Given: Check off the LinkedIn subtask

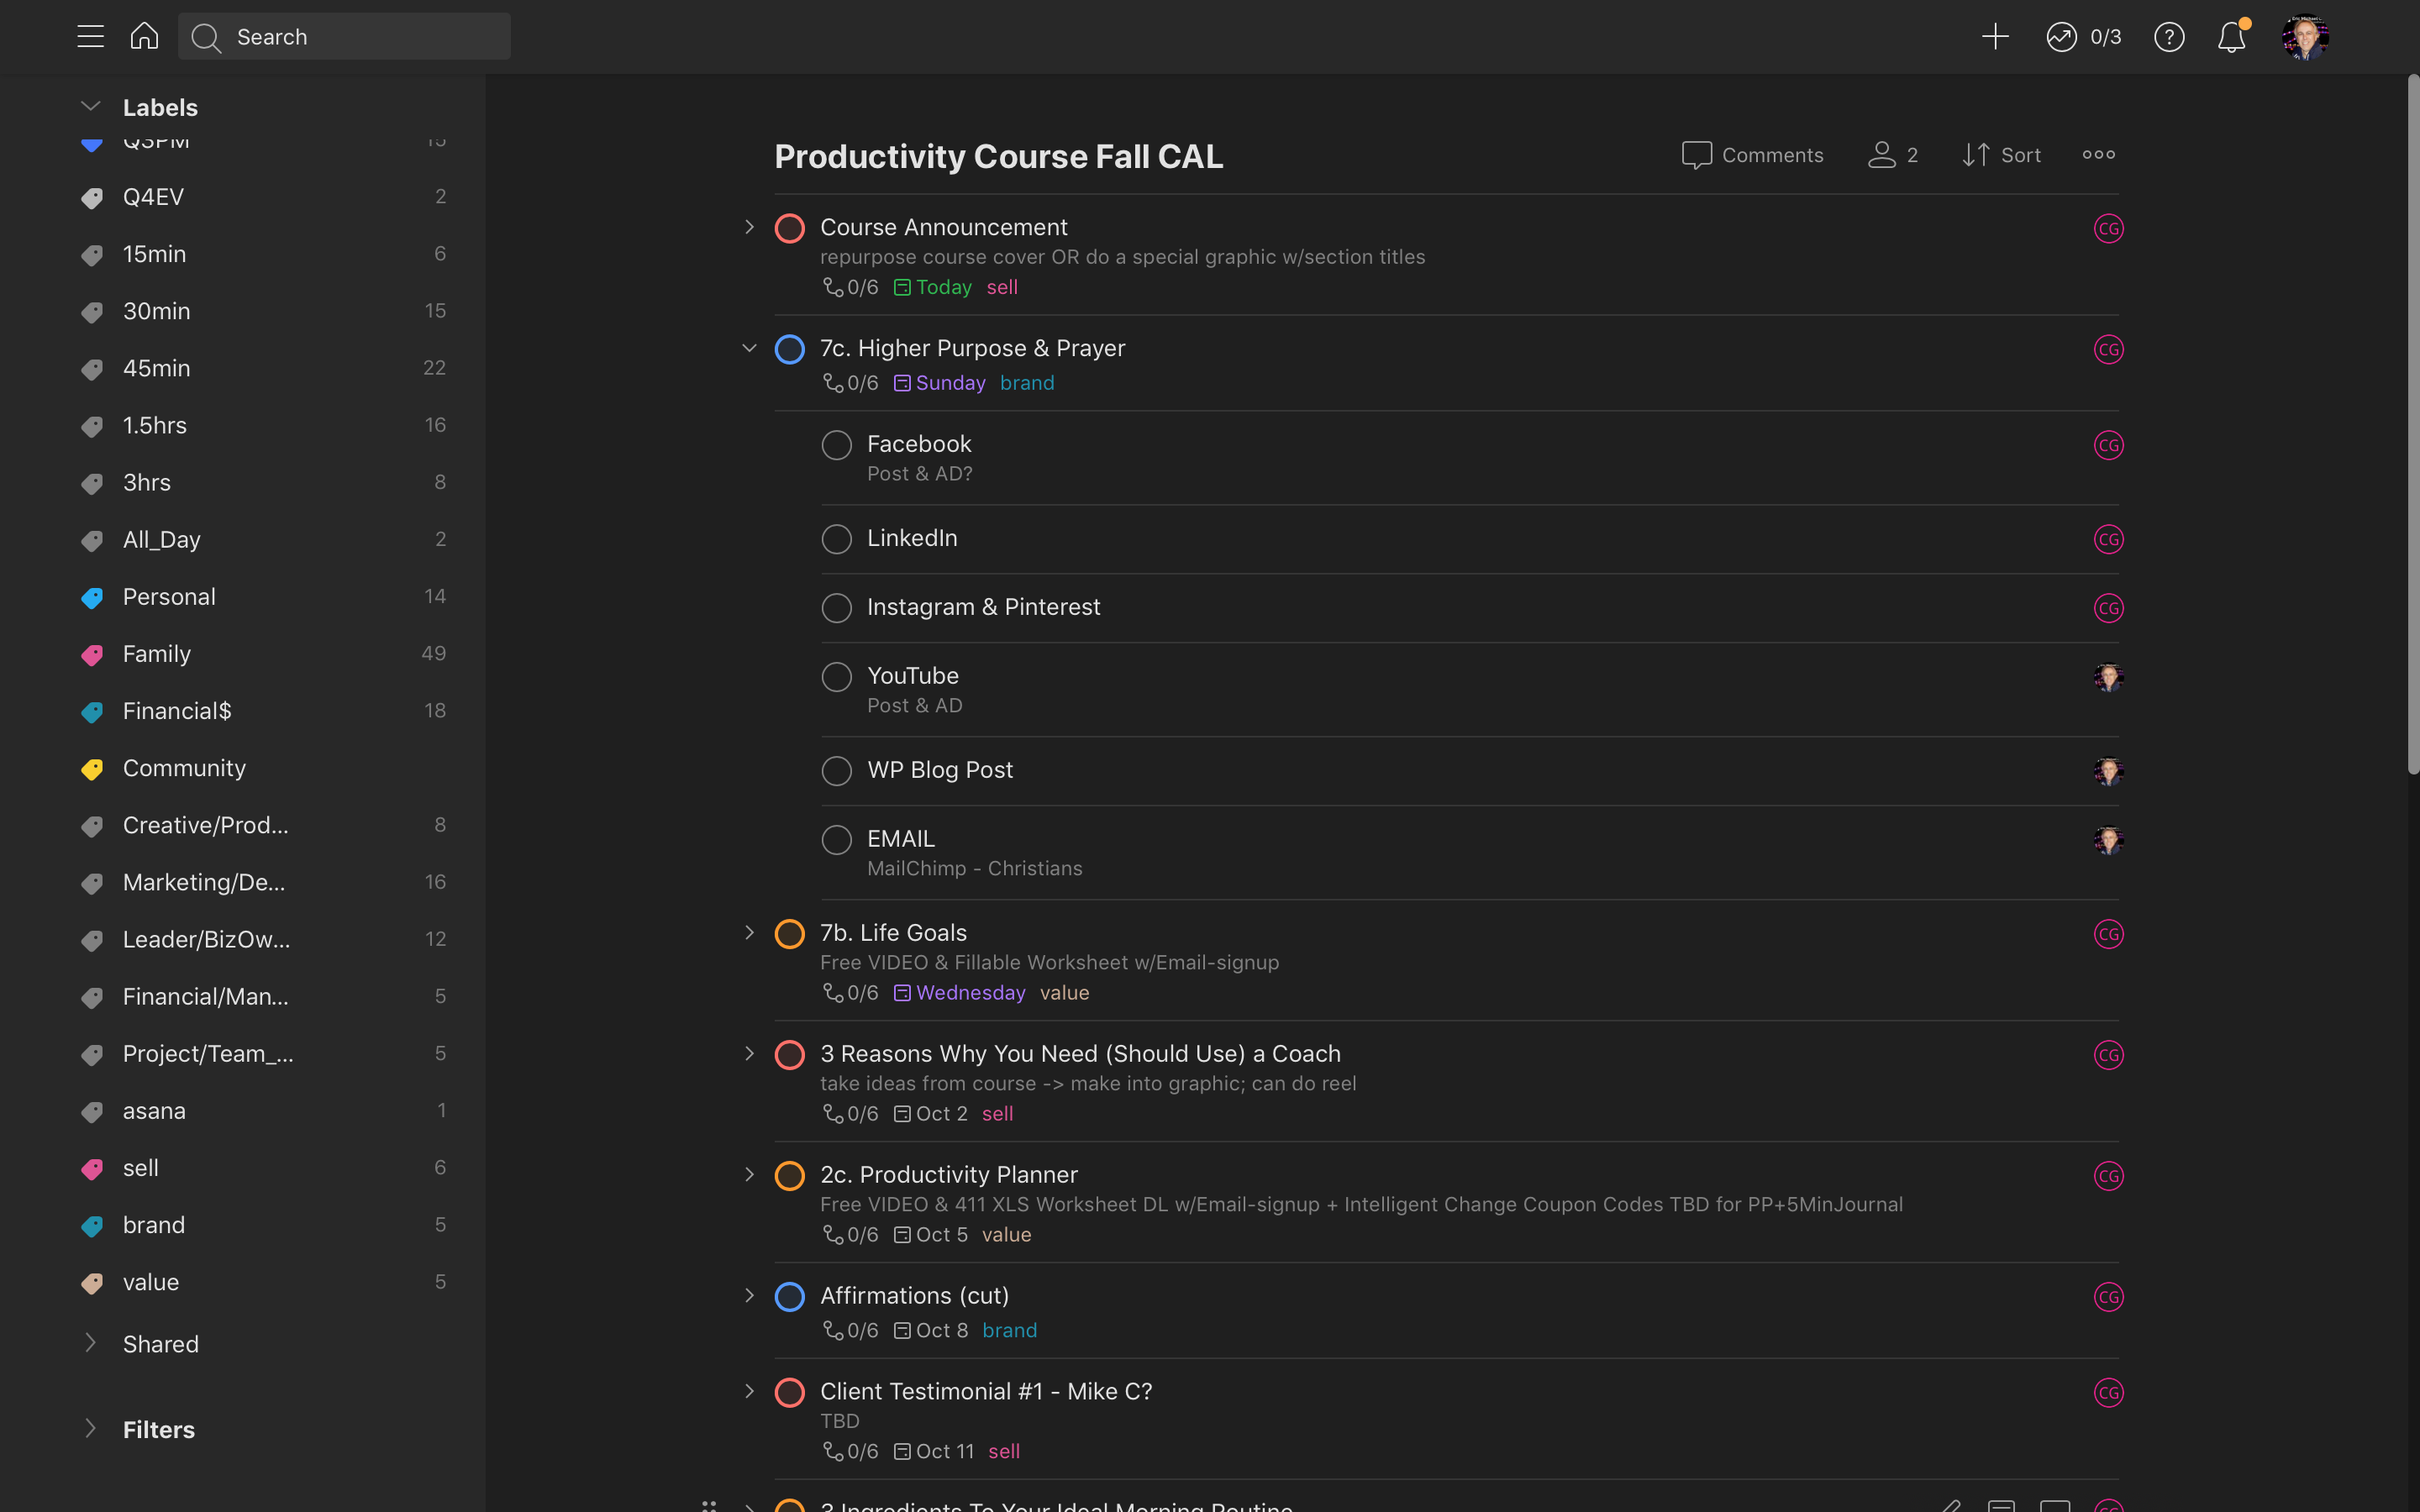Looking at the screenshot, I should click(836, 539).
